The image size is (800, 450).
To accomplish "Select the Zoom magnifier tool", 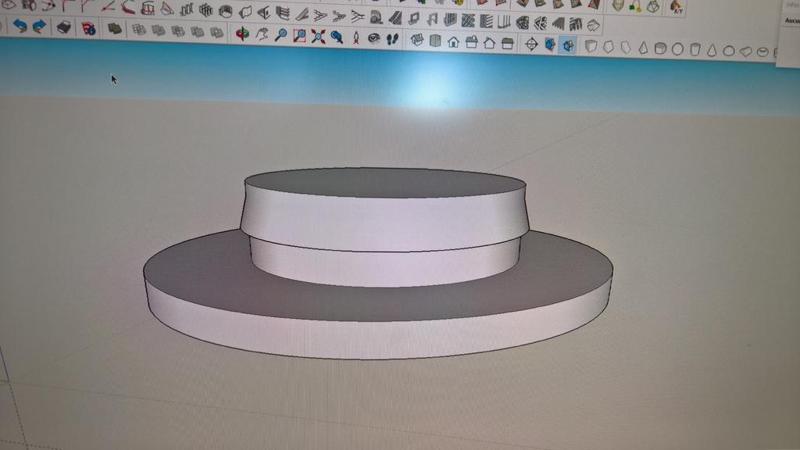I will pos(281,35).
